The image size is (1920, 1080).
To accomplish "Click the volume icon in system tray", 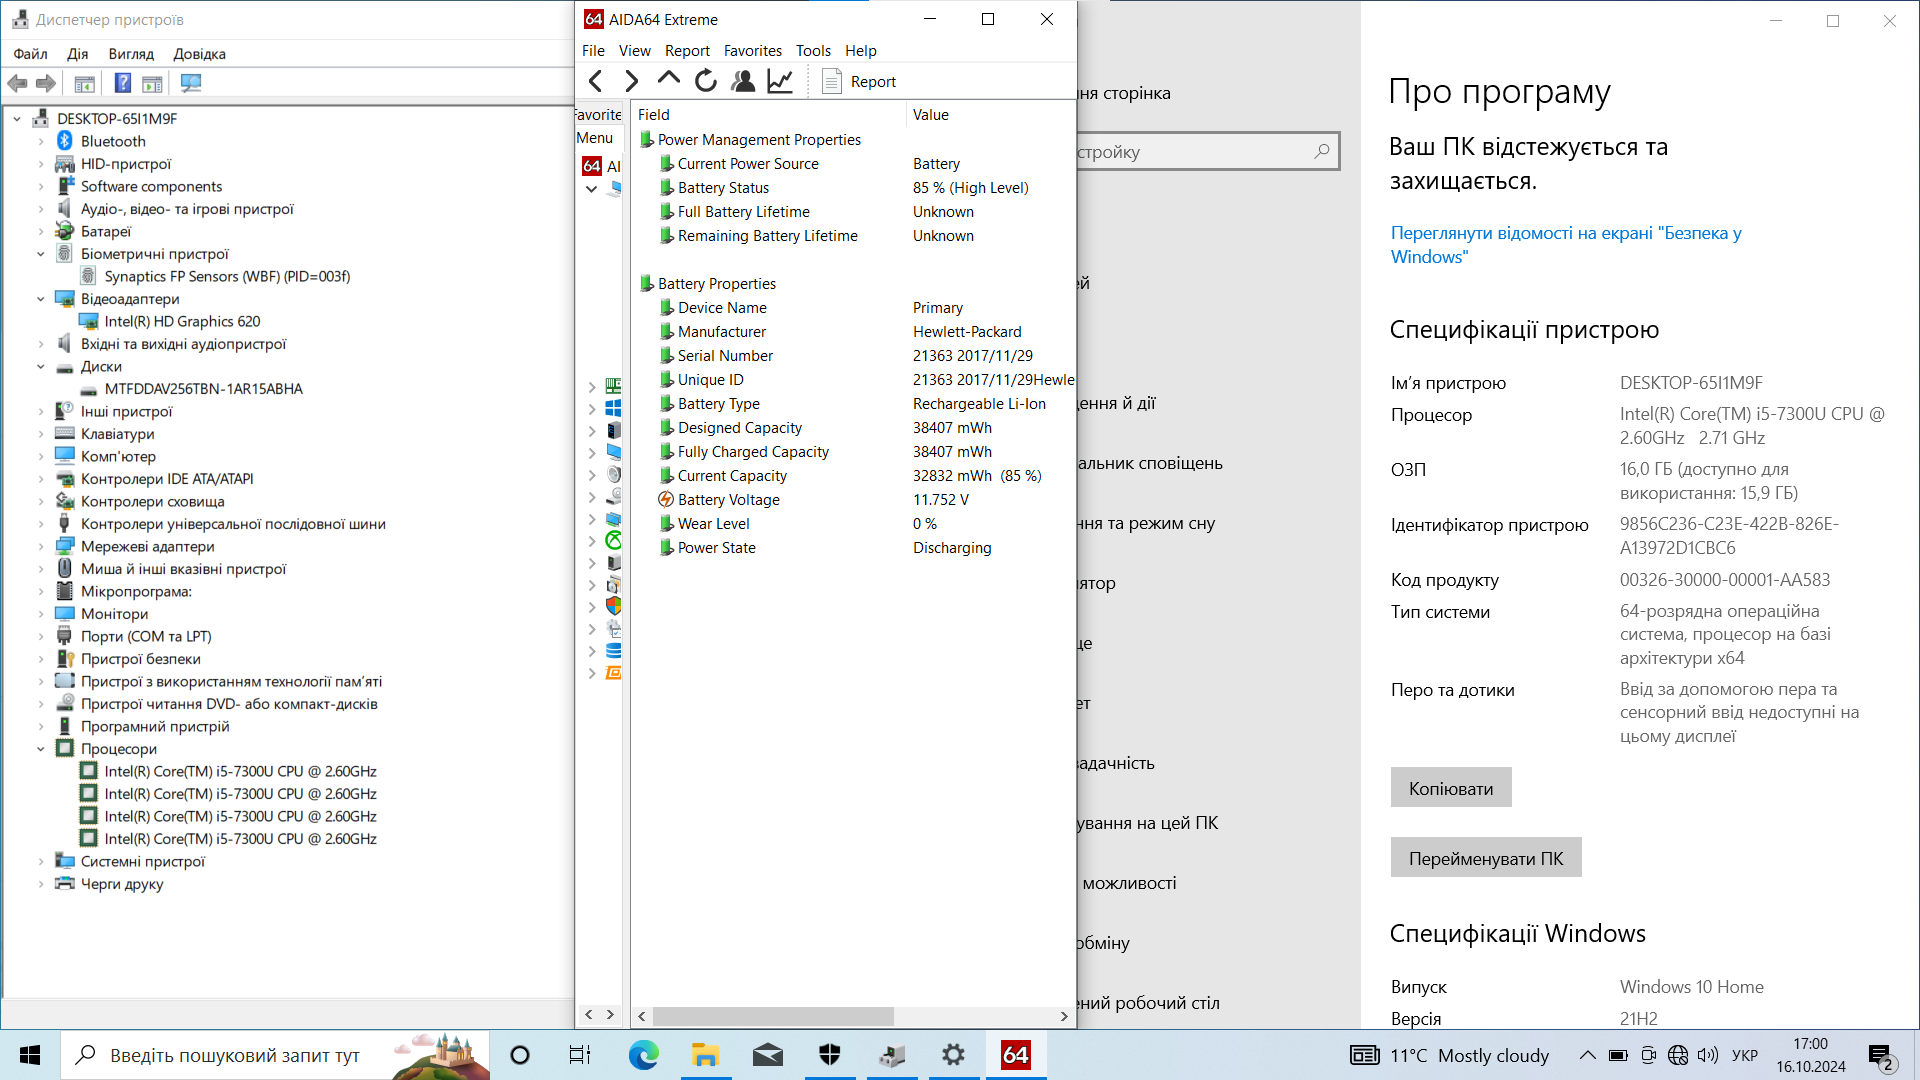I will [1708, 1055].
